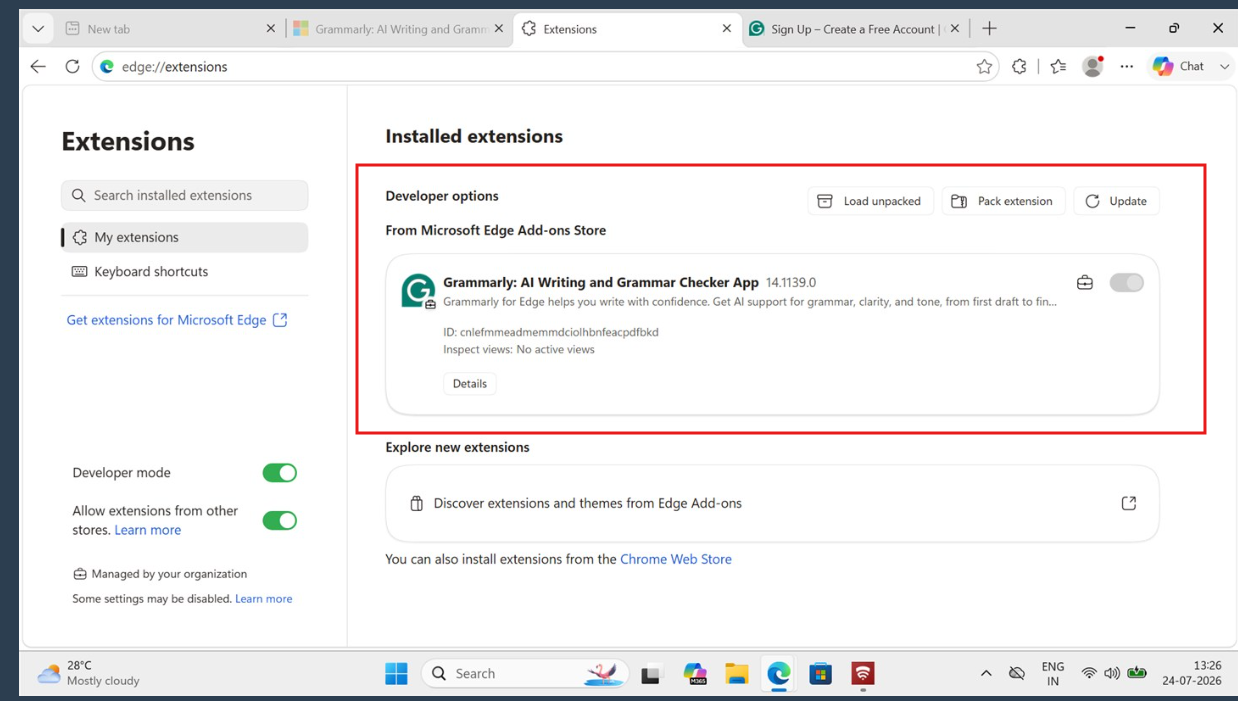This screenshot has width=1238, height=701.
Task: Select the Extensions tab
Action: [627, 29]
